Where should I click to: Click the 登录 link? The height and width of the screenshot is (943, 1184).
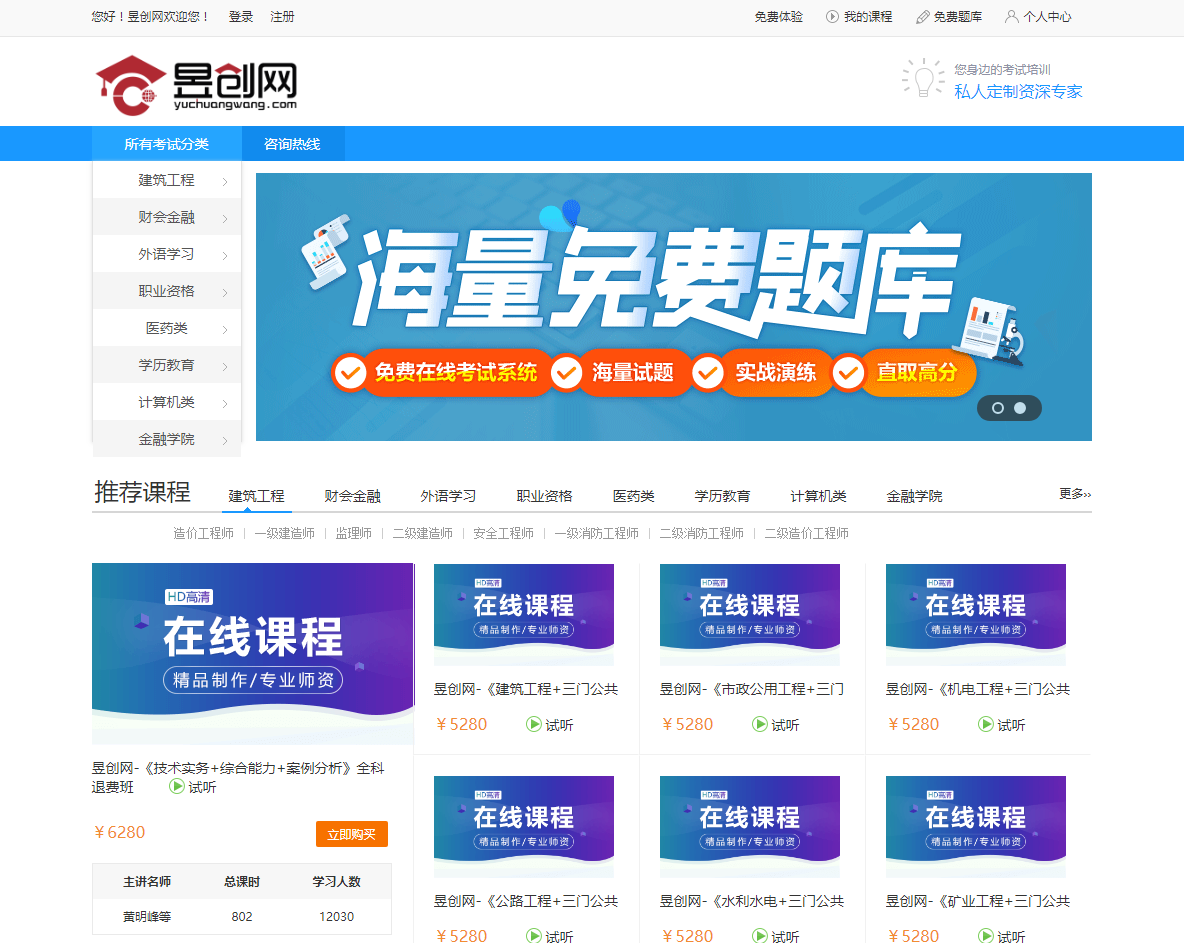point(241,17)
